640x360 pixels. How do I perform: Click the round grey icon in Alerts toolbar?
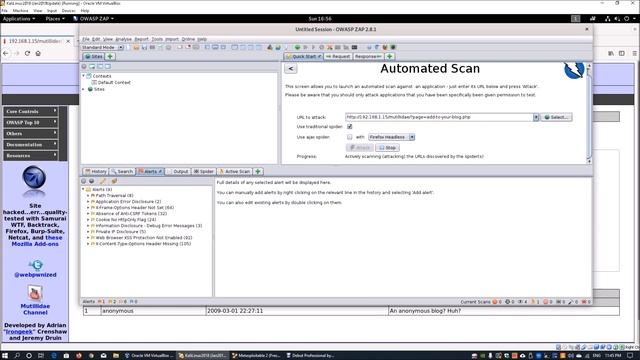pyautogui.click(x=84, y=181)
